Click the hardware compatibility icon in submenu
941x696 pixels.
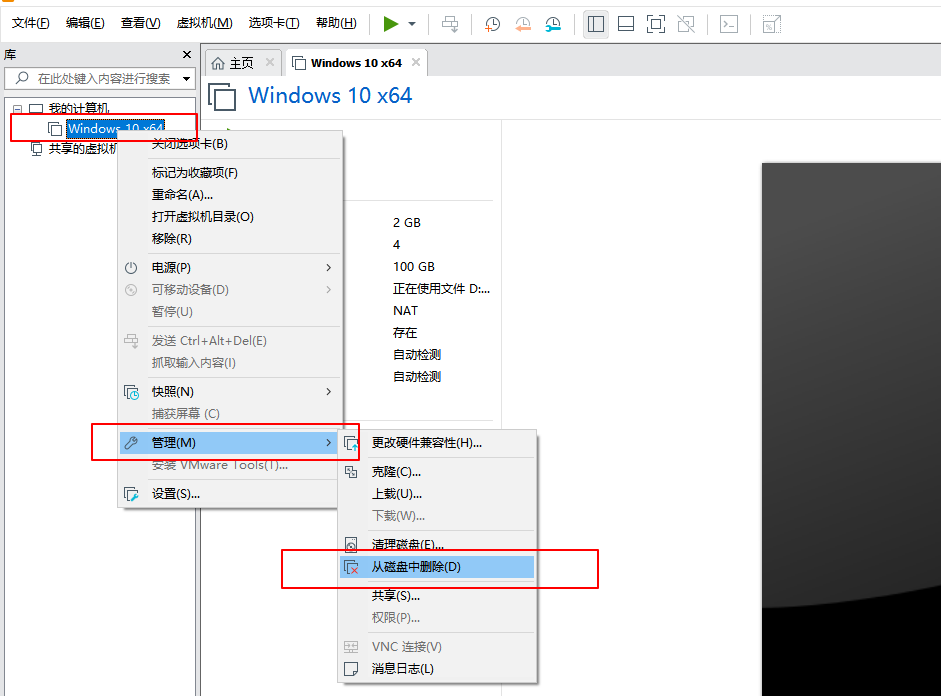(x=351, y=443)
